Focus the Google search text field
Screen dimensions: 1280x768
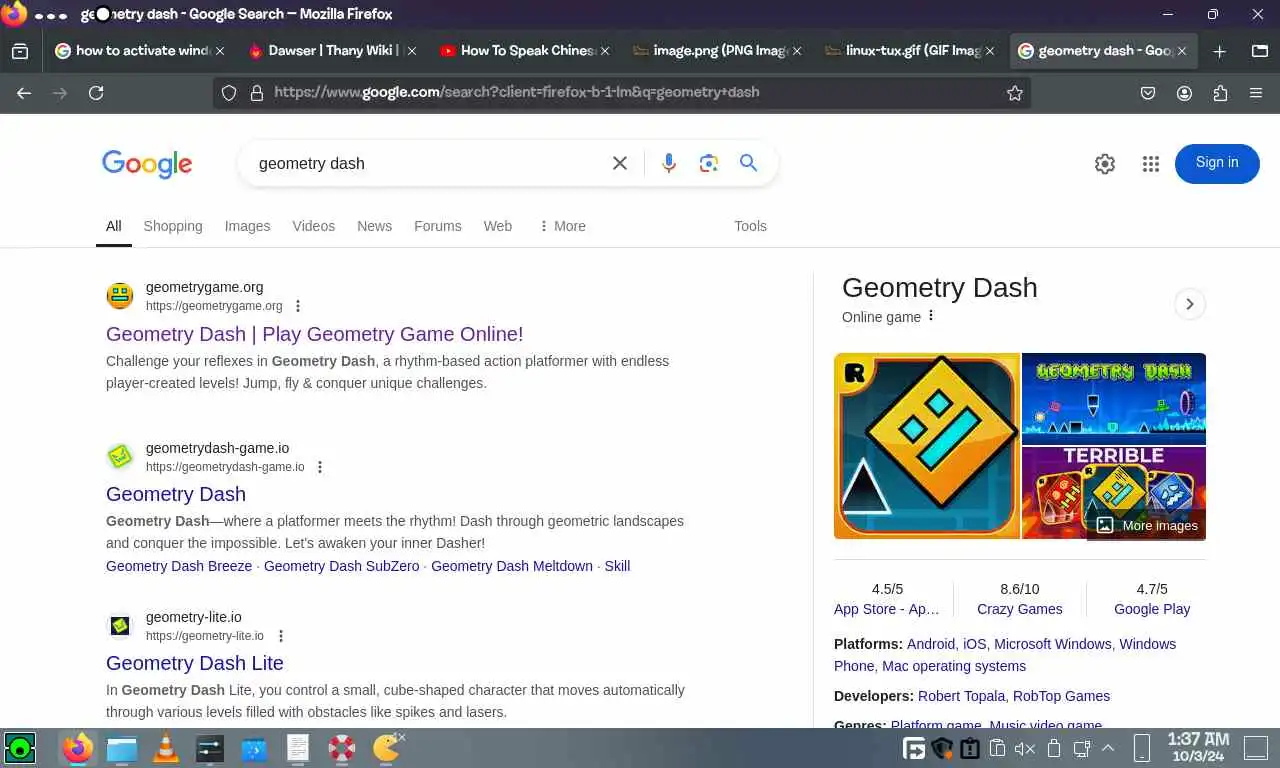click(x=428, y=163)
